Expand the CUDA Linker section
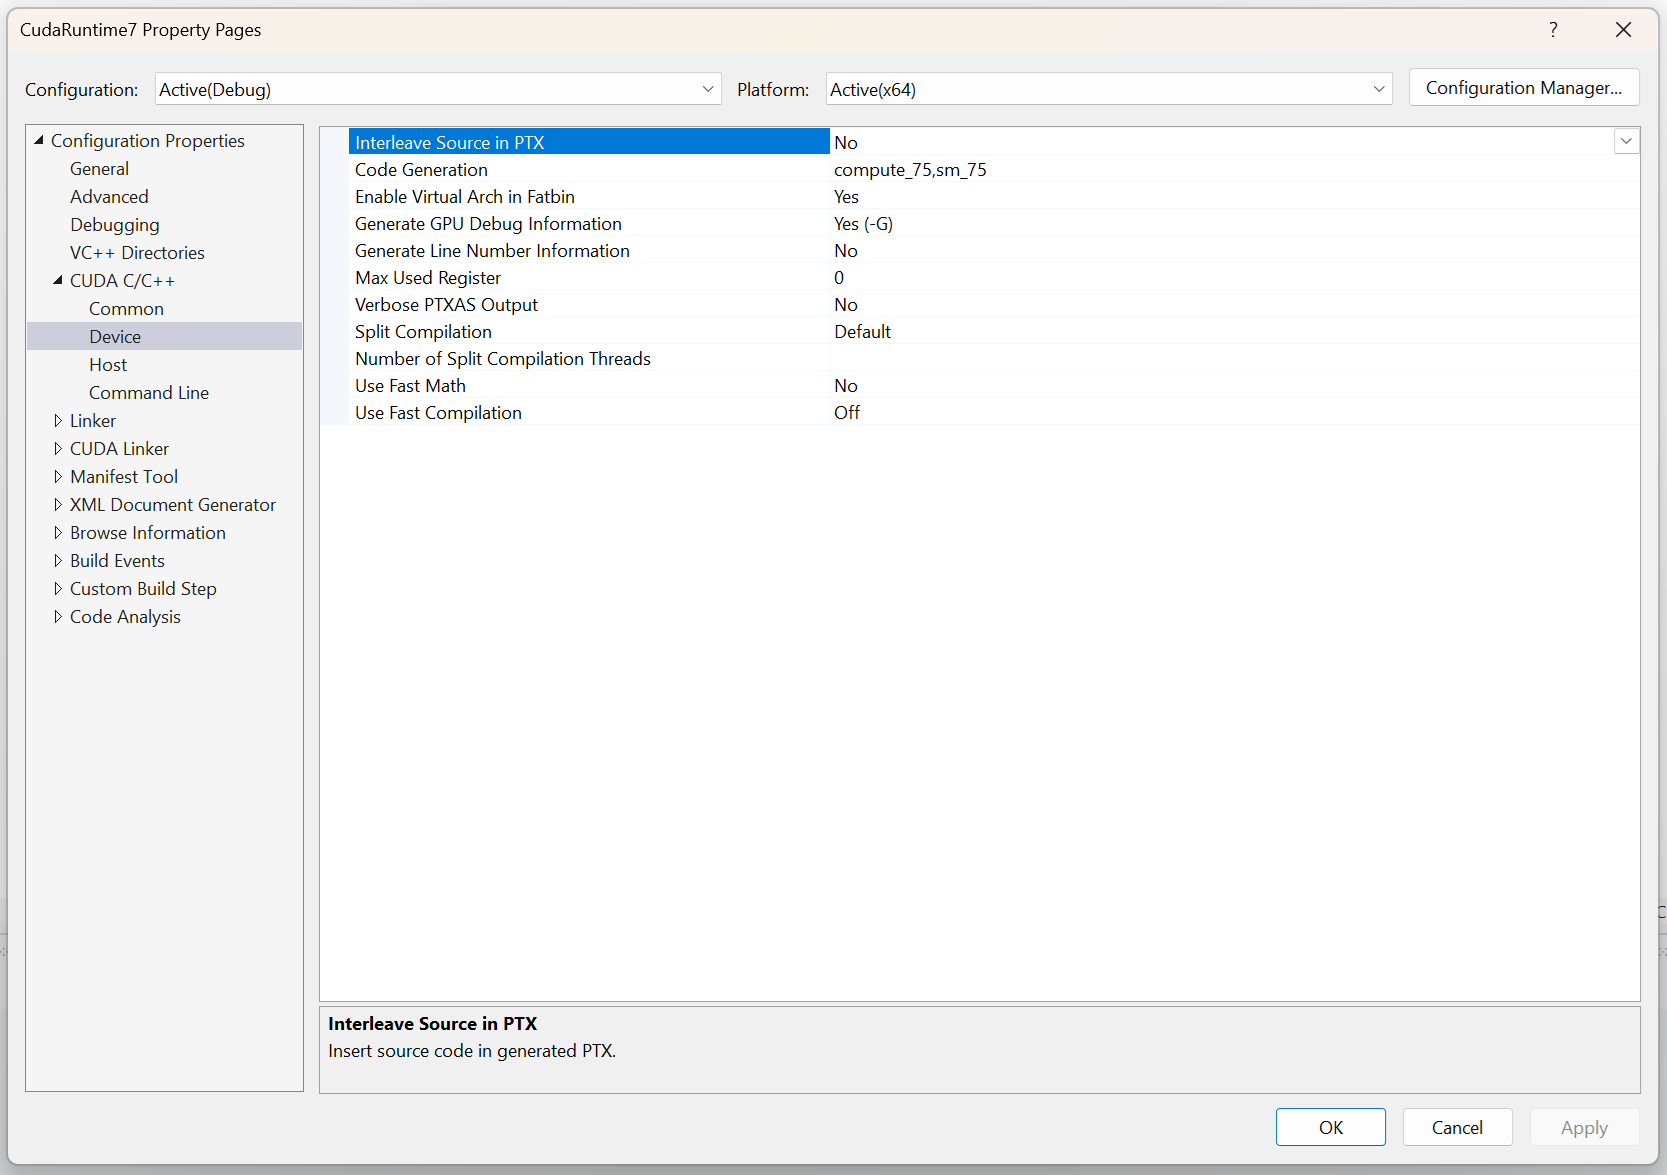Viewport: 1667px width, 1175px height. [x=59, y=448]
